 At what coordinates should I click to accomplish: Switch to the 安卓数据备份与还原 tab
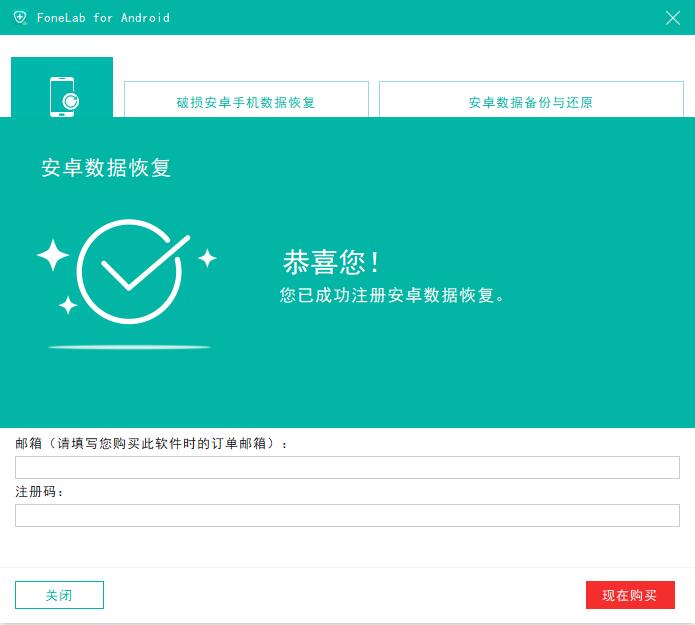(x=531, y=100)
